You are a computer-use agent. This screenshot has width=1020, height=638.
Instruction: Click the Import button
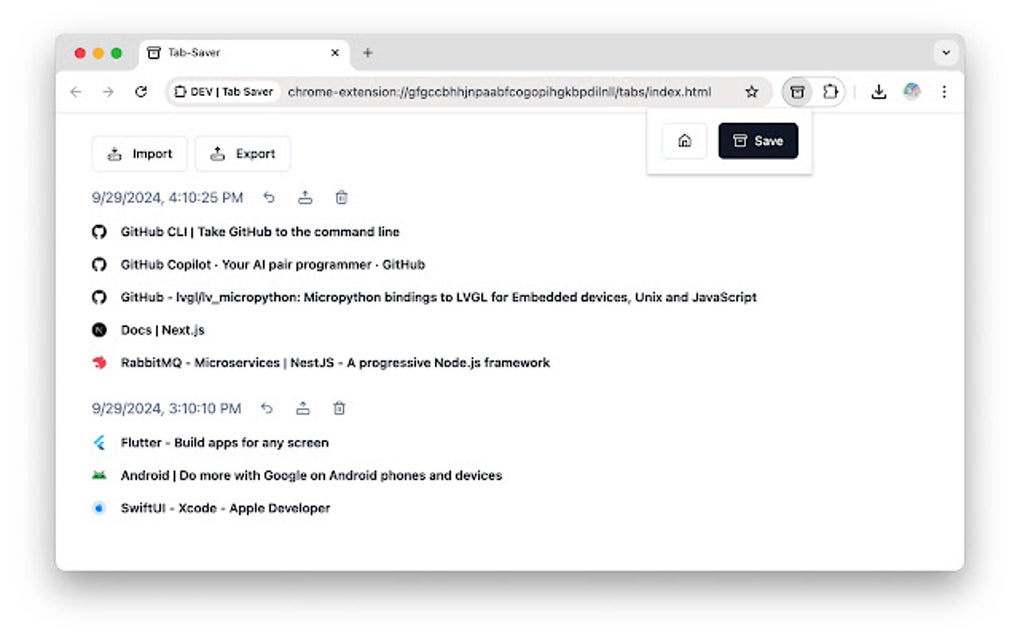point(139,153)
